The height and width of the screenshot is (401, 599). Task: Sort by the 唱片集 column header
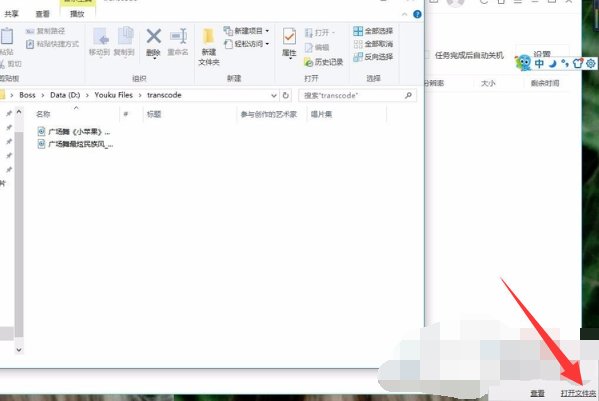click(x=321, y=114)
